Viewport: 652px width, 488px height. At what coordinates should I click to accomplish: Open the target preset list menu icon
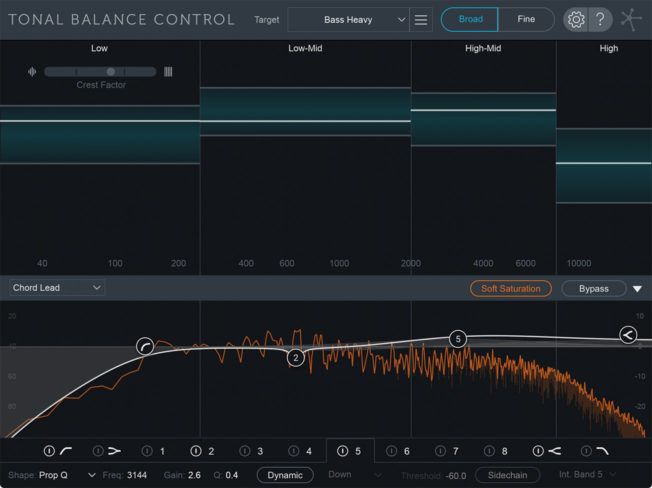click(422, 20)
